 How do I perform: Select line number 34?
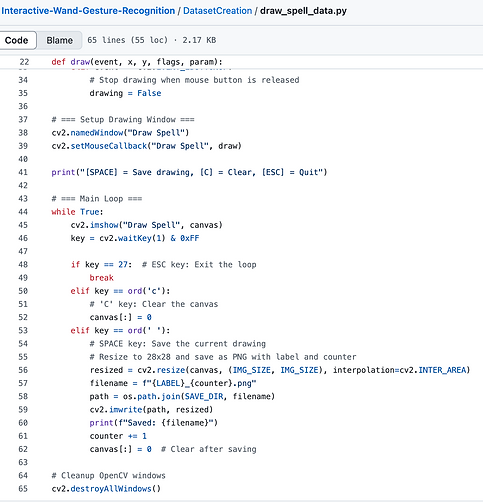click(23, 80)
